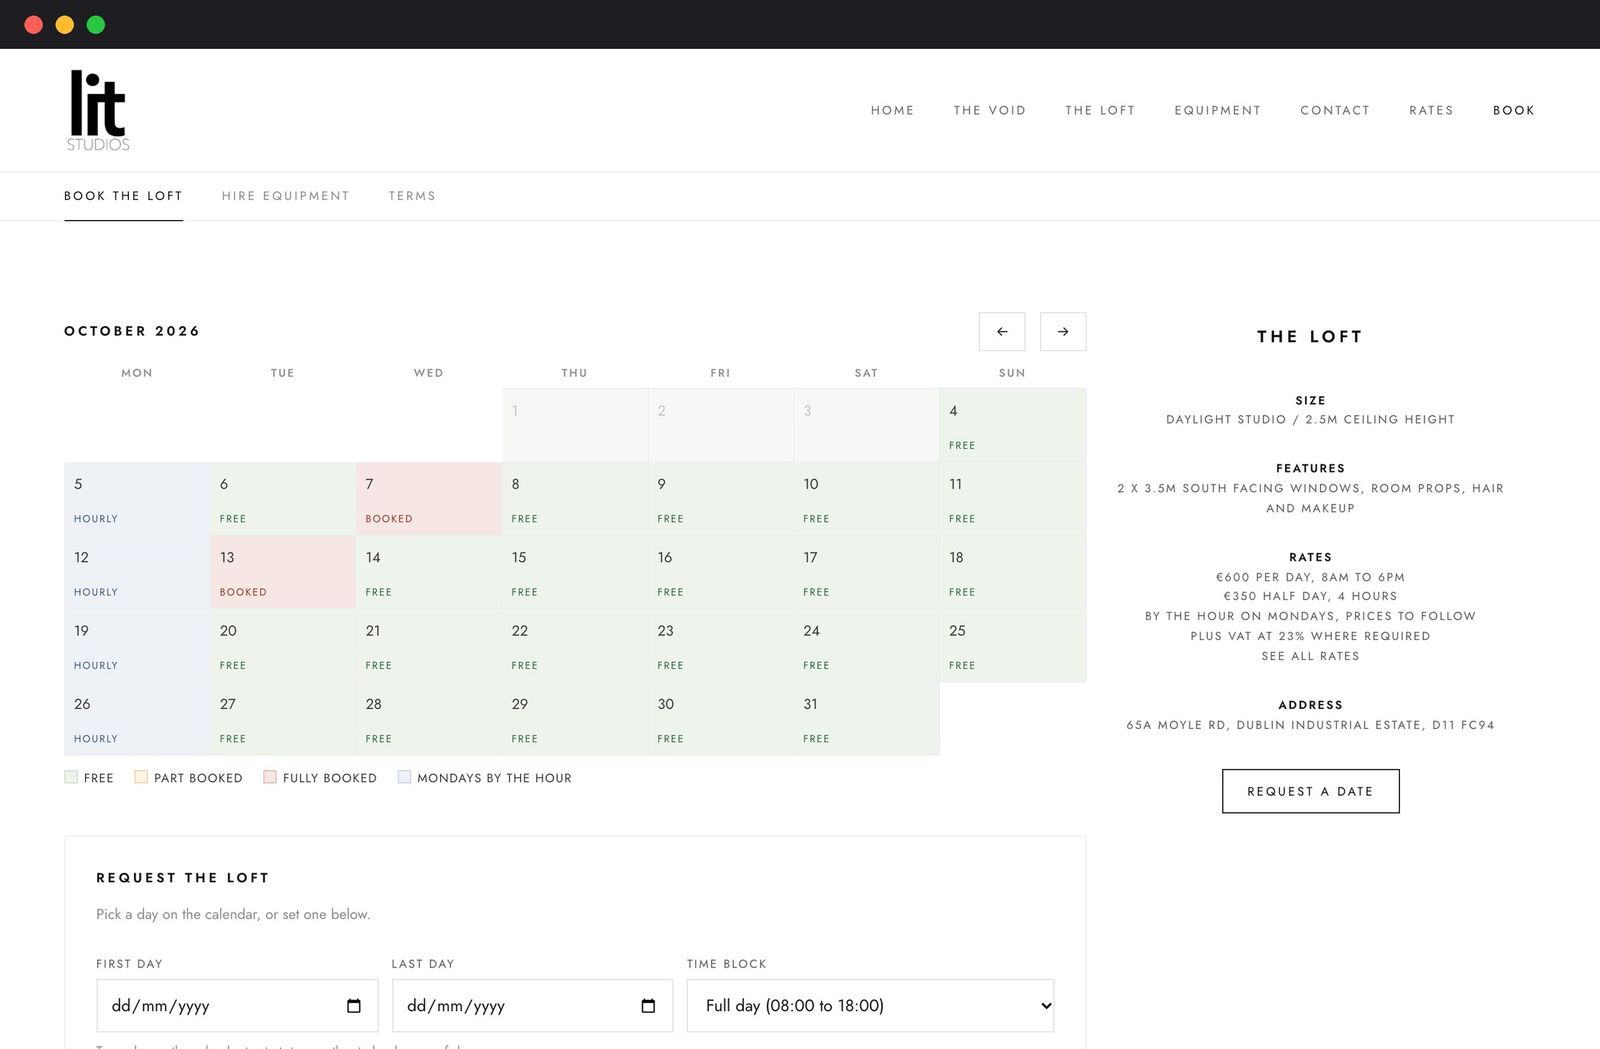Select free Sunday October 4
The width and height of the screenshot is (1600, 1049).
(1013, 425)
